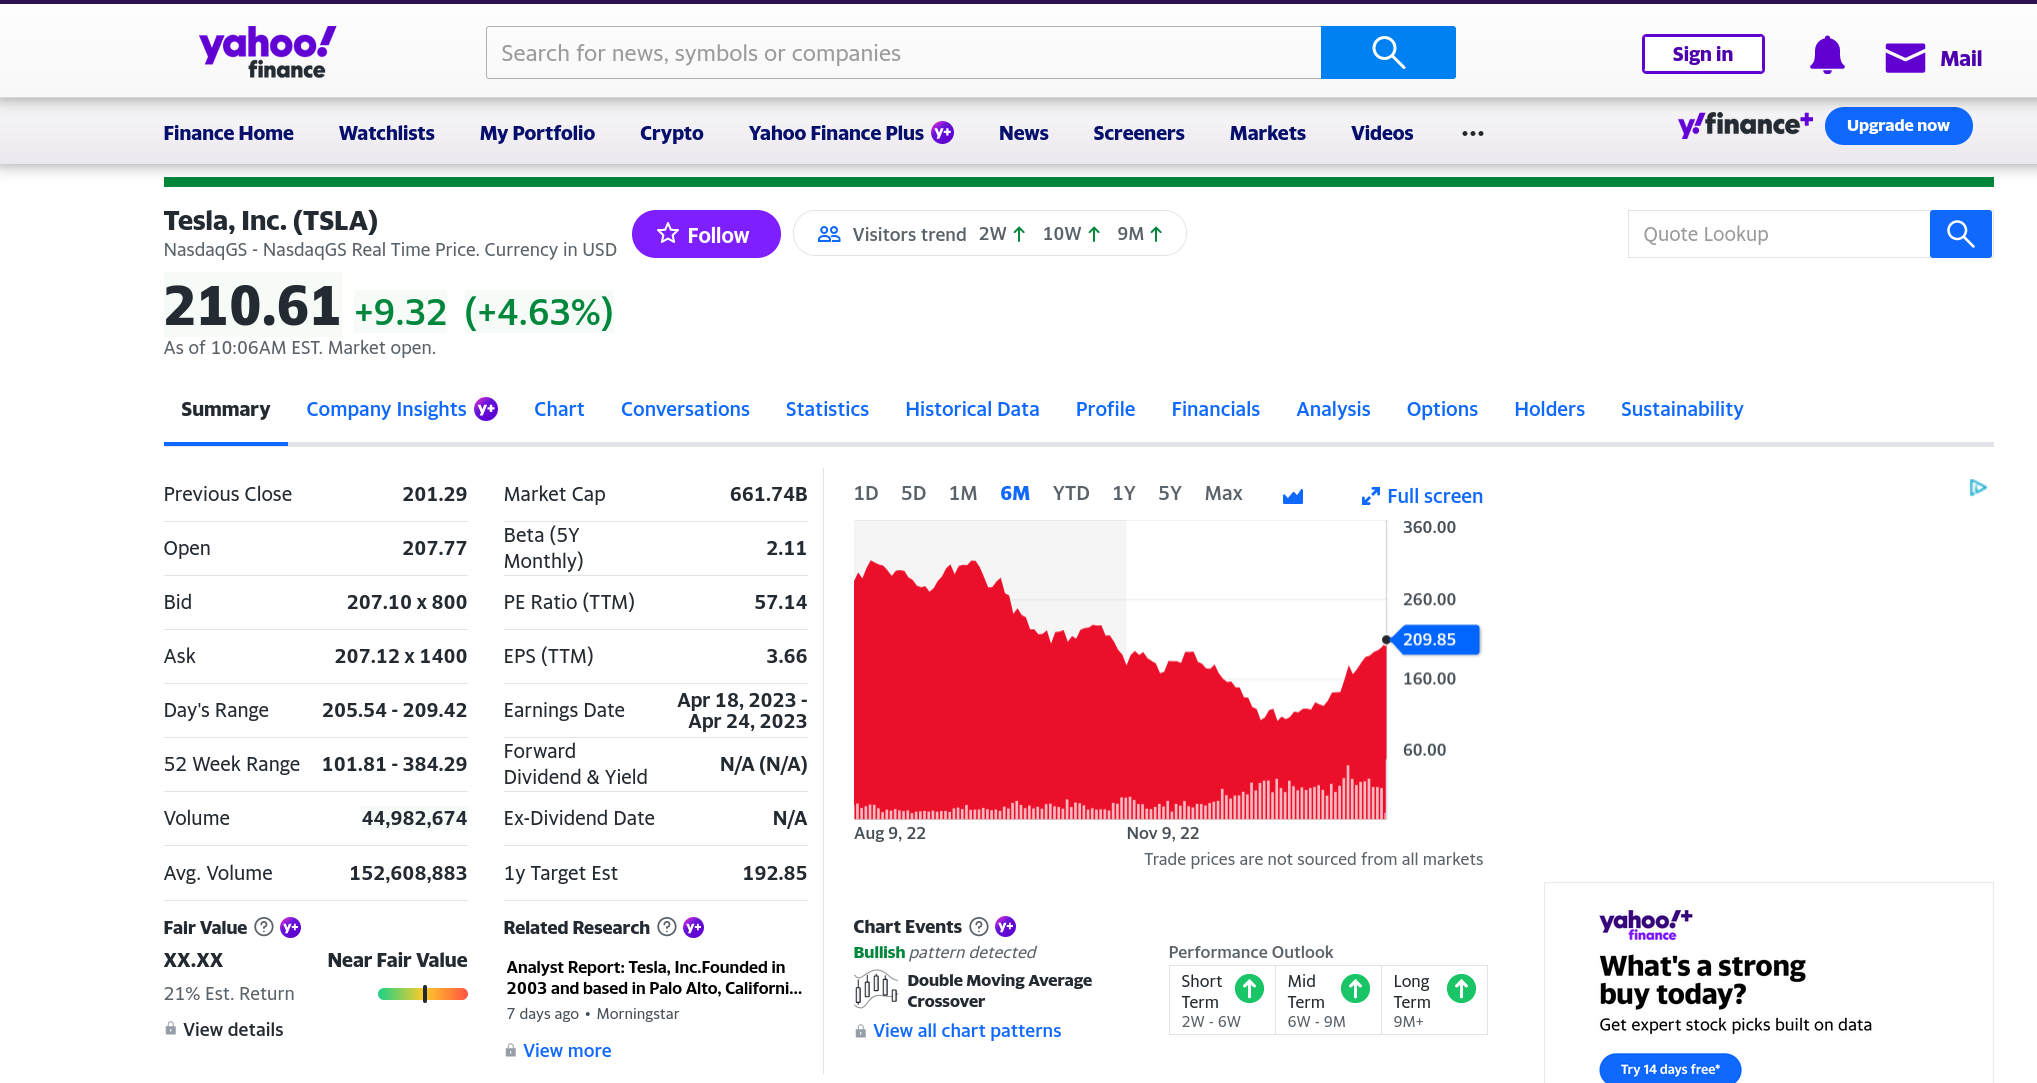This screenshot has width=2037, height=1083.
Task: Click View details under Fair Value
Action: (233, 1029)
